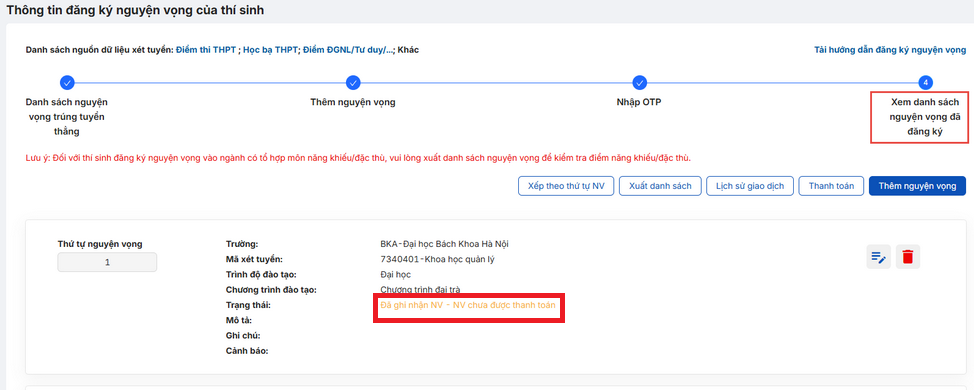Open 'Học bạ THPT' data source link

270,50
